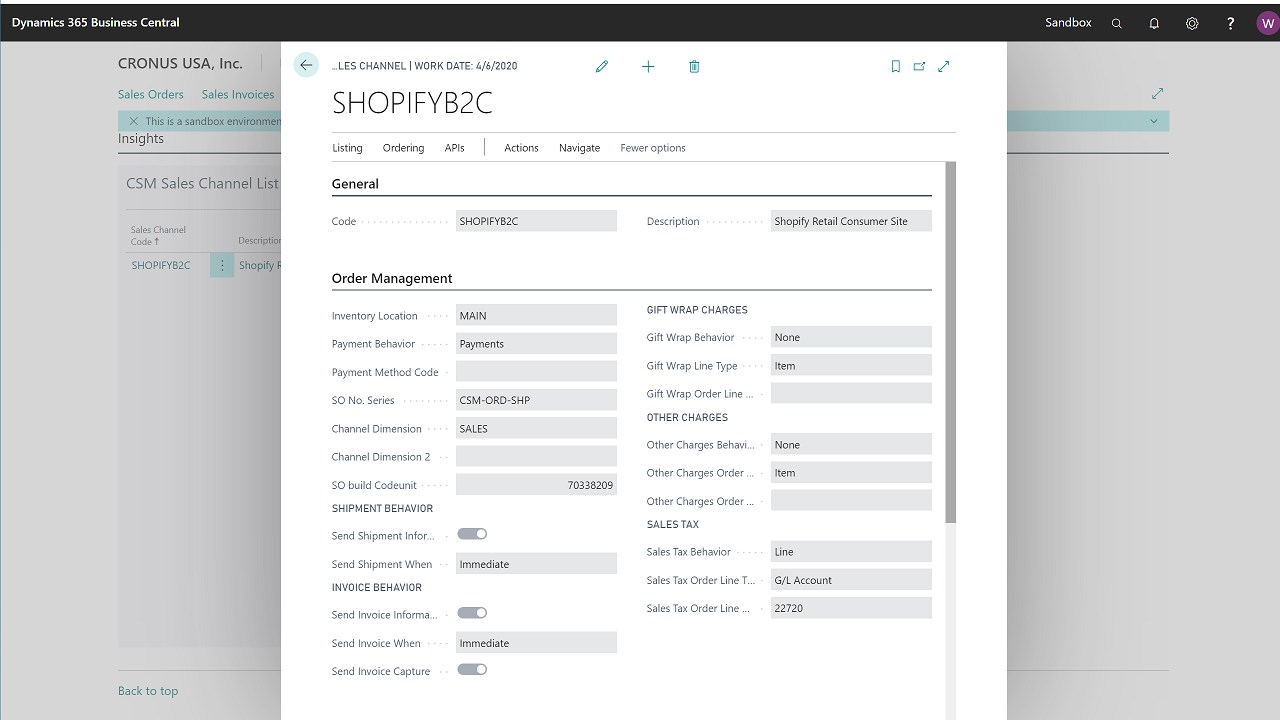Create a new record with plus icon
The width and height of the screenshot is (1280, 720).
pyautogui.click(x=648, y=66)
